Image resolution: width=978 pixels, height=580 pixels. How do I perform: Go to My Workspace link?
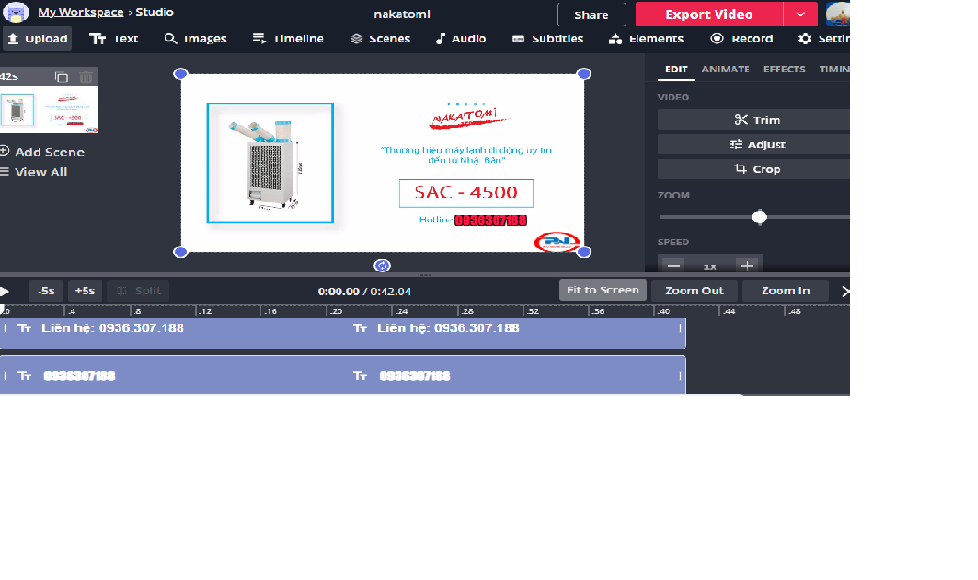[80, 12]
